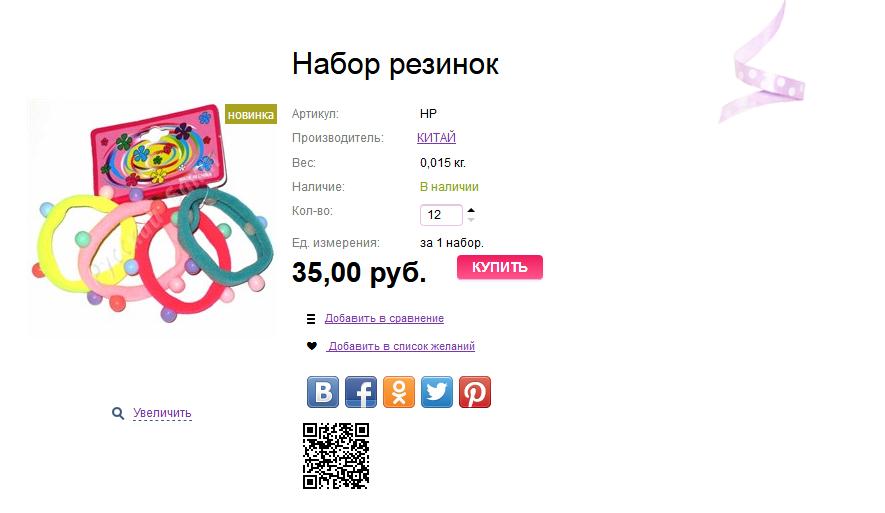Click the Набор резинок product title
Viewport: 885px width, 513px height.
pyautogui.click(x=396, y=64)
